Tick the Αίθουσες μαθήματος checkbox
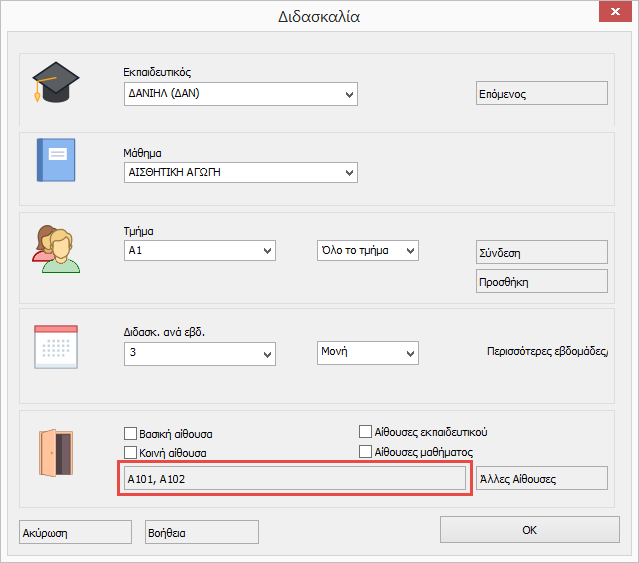 tap(366, 452)
